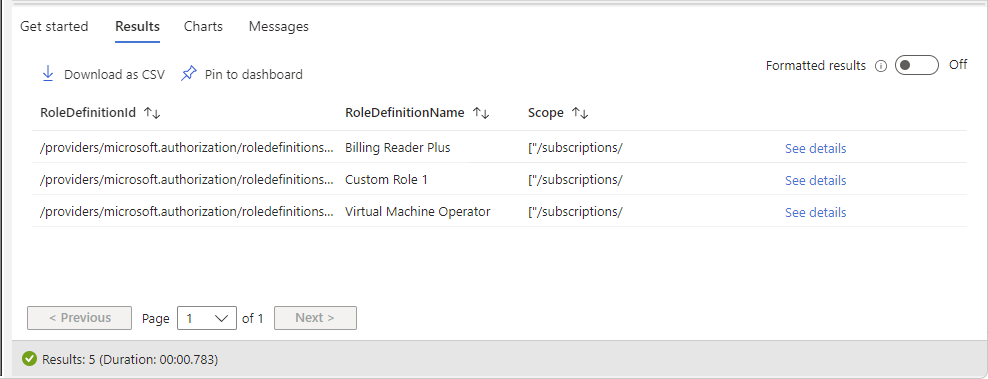
Task: Select the Results tab
Action: point(137,26)
